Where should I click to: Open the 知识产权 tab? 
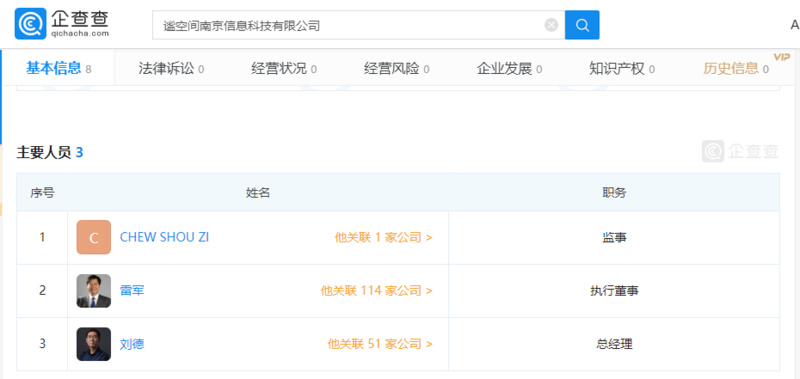622,68
